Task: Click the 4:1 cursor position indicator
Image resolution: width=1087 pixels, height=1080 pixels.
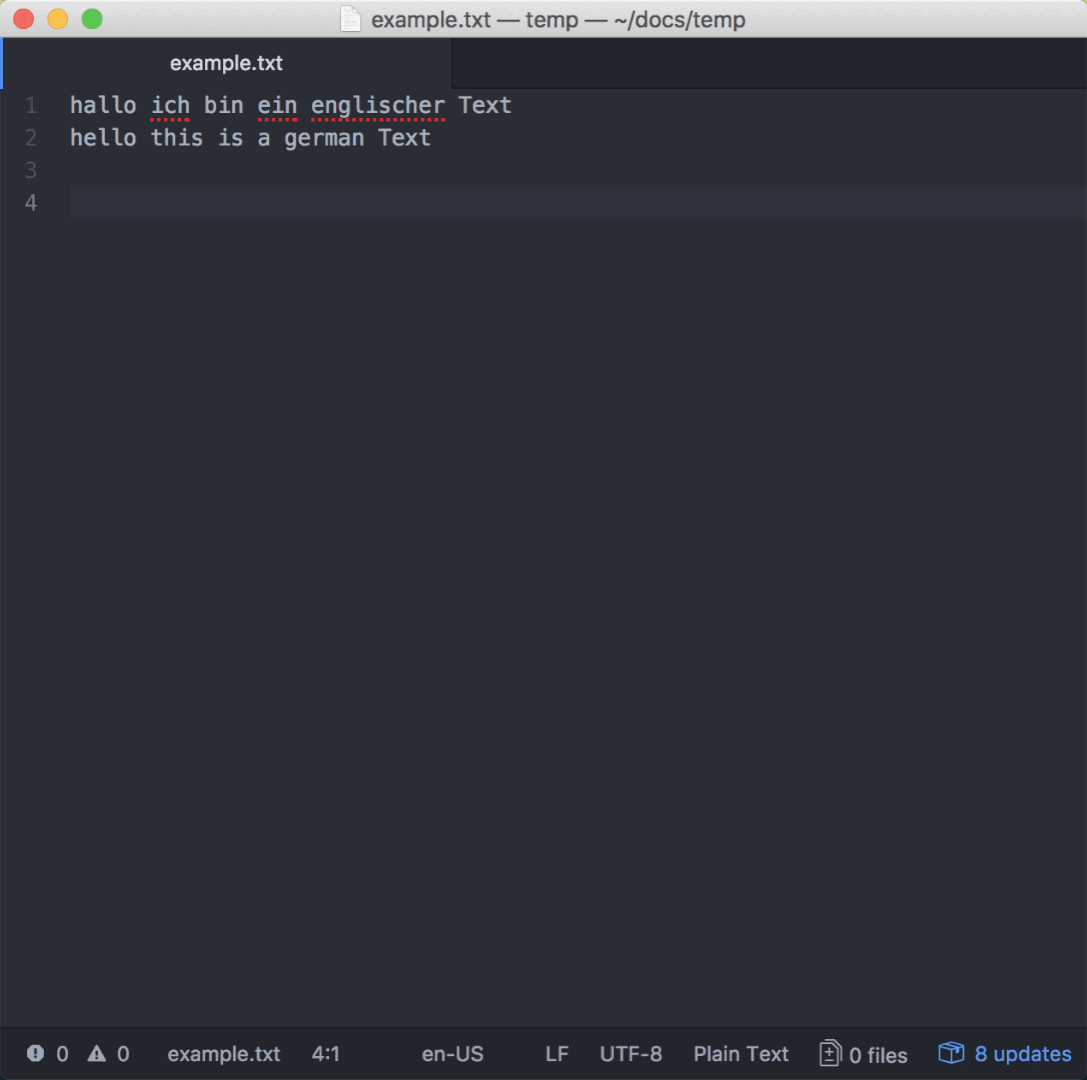Action: pyautogui.click(x=326, y=1054)
